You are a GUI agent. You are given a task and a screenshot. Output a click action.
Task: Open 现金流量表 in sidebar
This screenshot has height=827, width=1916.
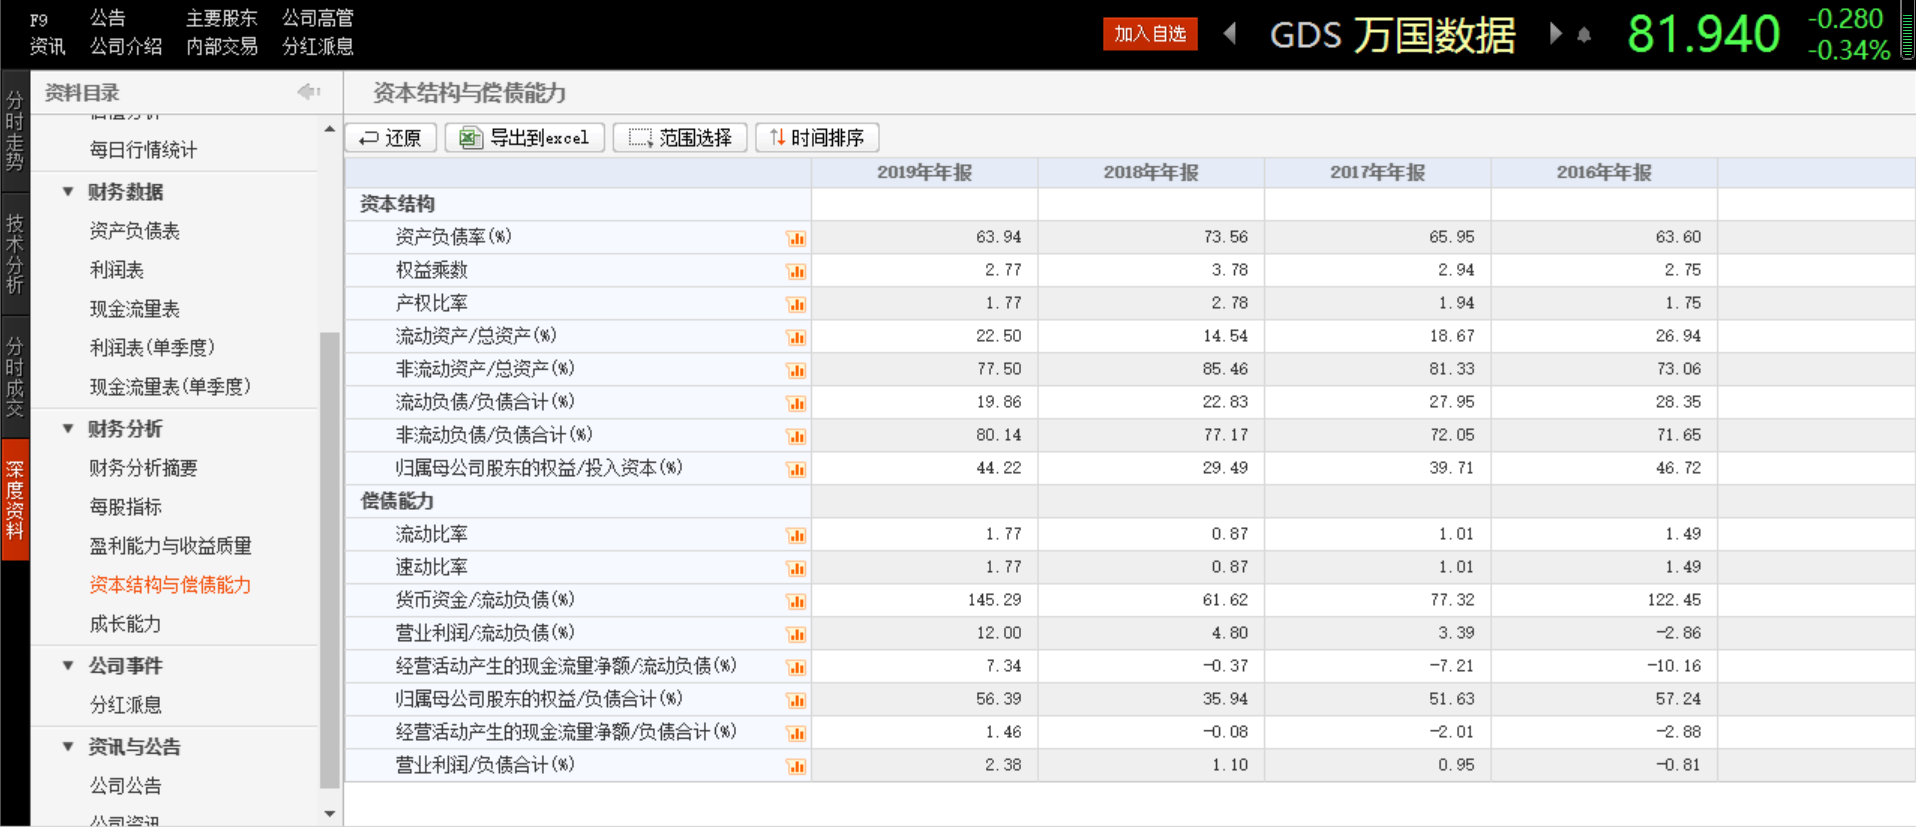pos(135,309)
